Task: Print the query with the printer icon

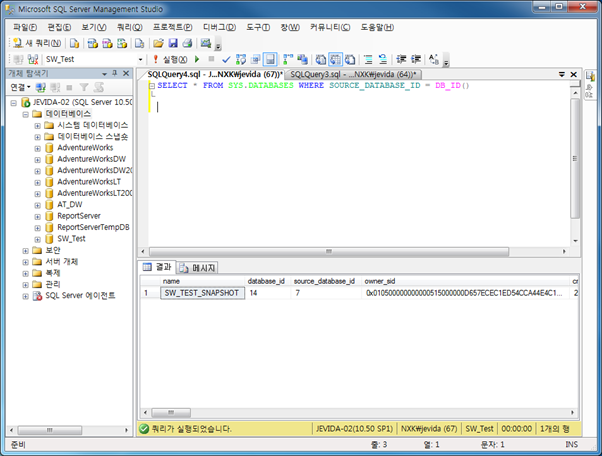Action: pyautogui.click(x=187, y=43)
